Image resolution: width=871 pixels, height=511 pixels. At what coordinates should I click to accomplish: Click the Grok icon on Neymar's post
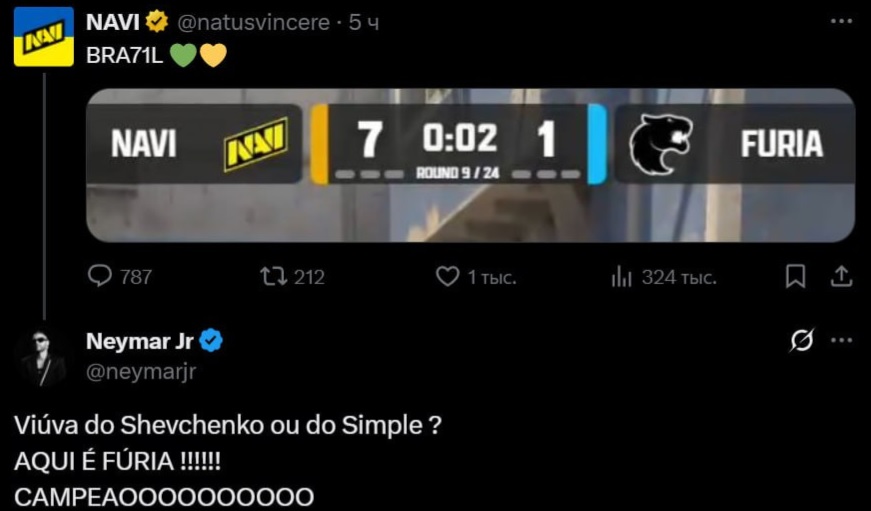(x=801, y=341)
